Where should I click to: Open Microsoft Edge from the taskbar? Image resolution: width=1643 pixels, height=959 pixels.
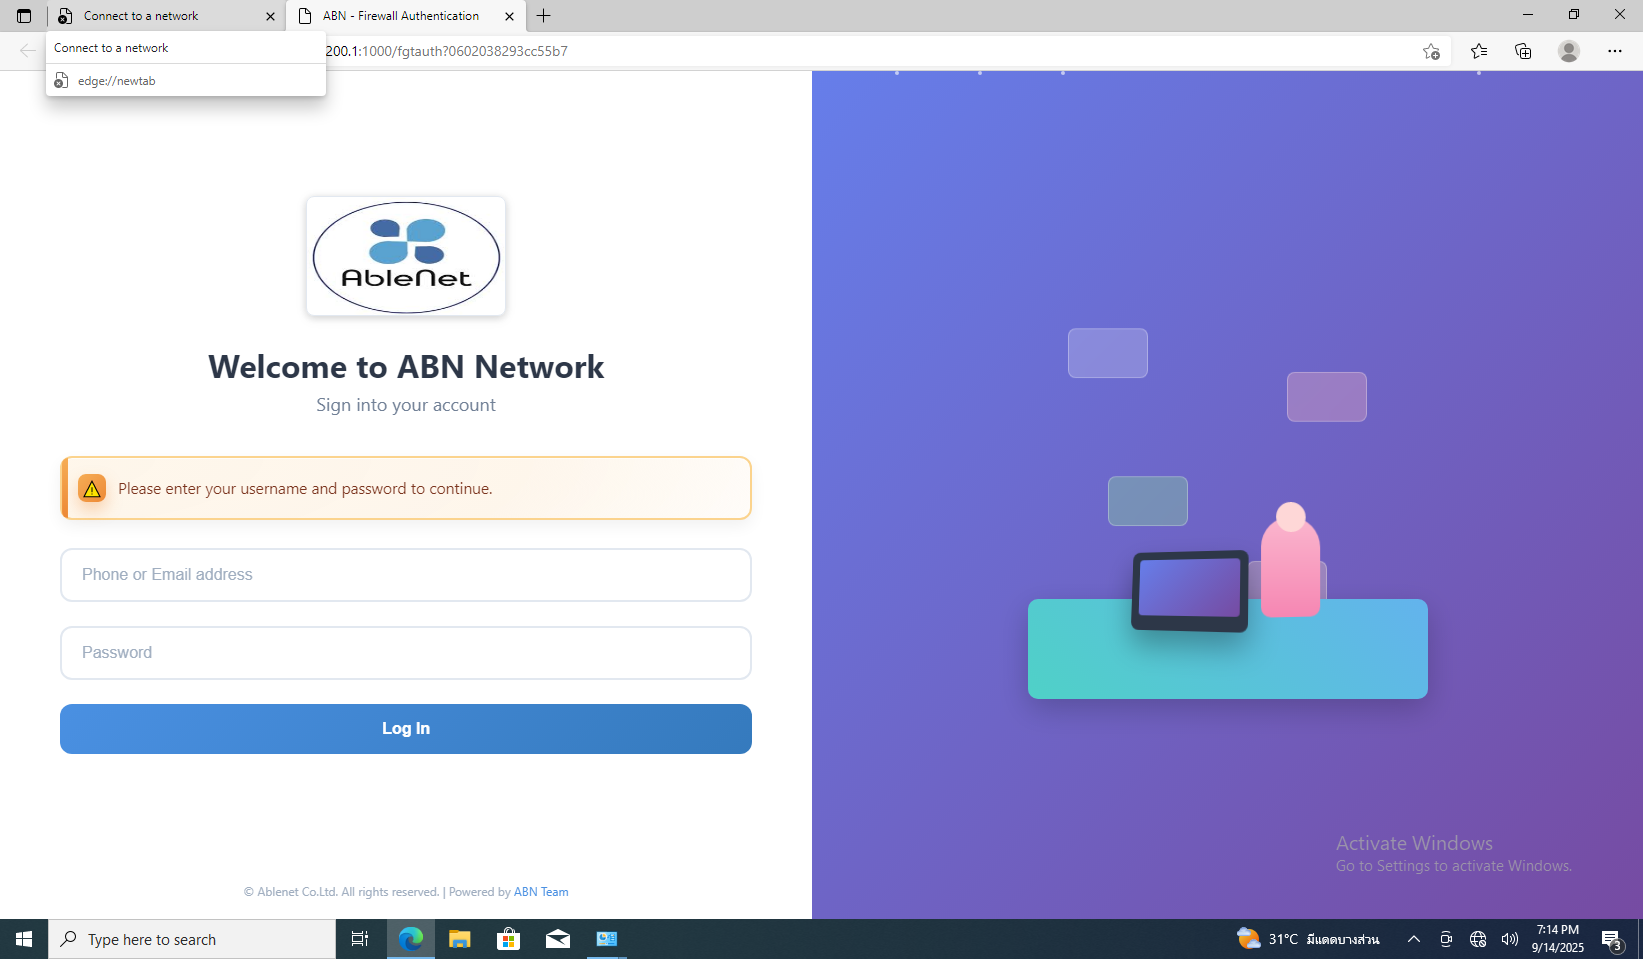coord(411,939)
